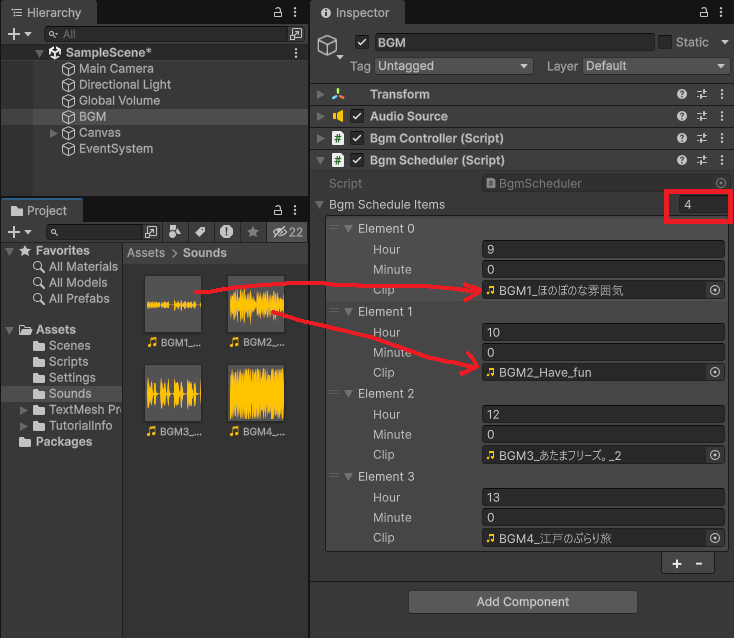Disable the Audio Source component checkbox

pos(357,116)
